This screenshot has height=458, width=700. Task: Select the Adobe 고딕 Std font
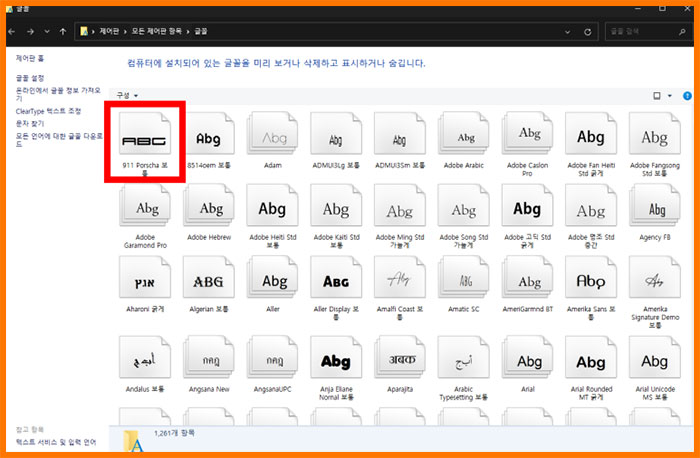tap(527, 206)
